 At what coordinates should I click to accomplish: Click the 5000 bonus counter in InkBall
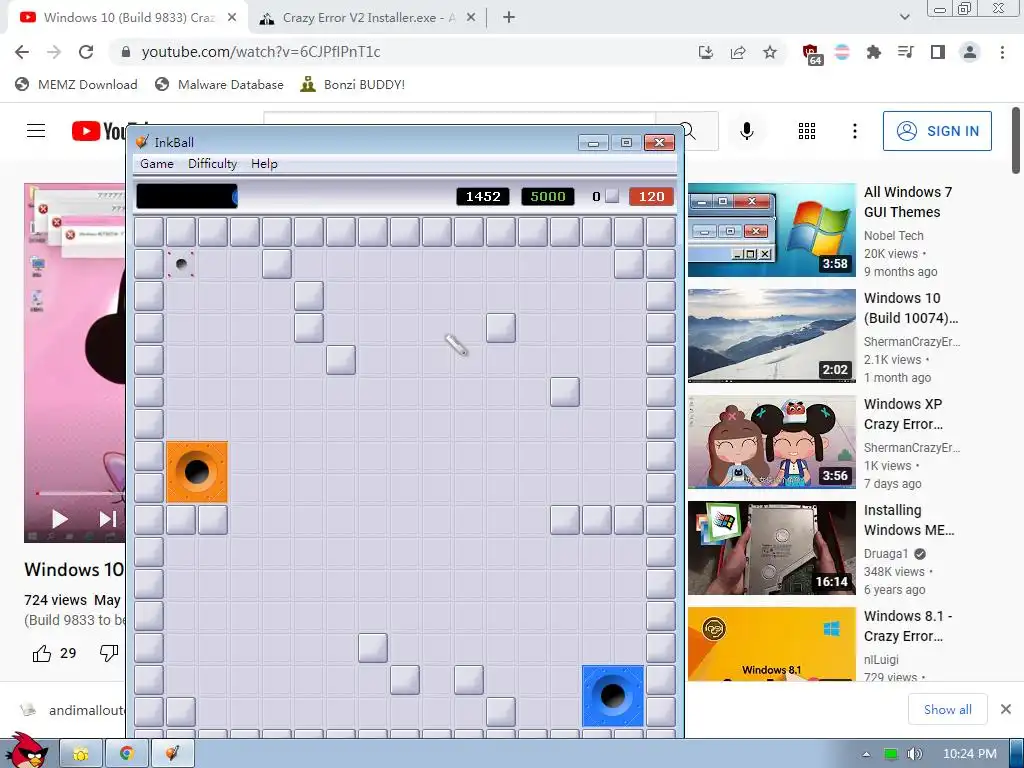click(547, 197)
